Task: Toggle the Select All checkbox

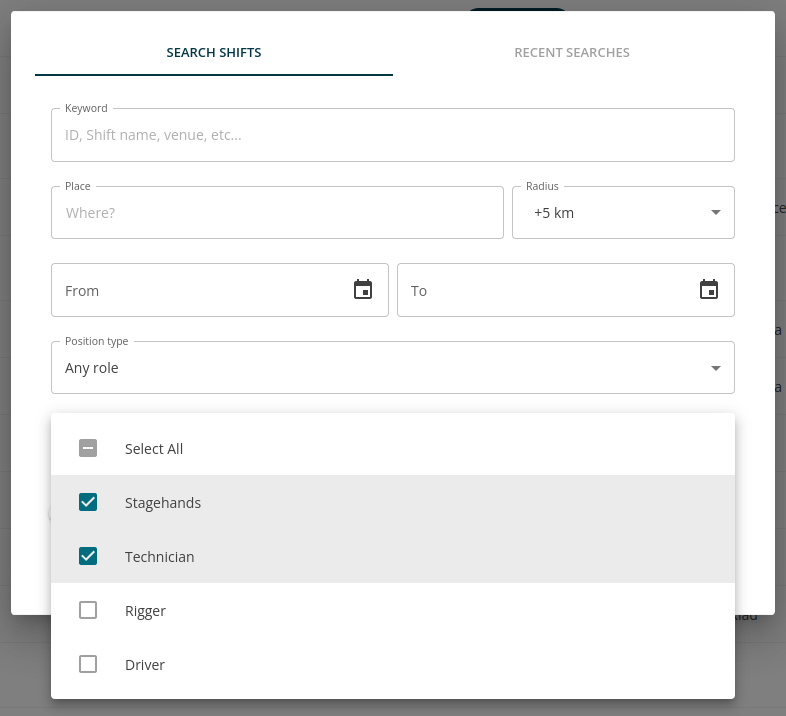Action: (88, 449)
